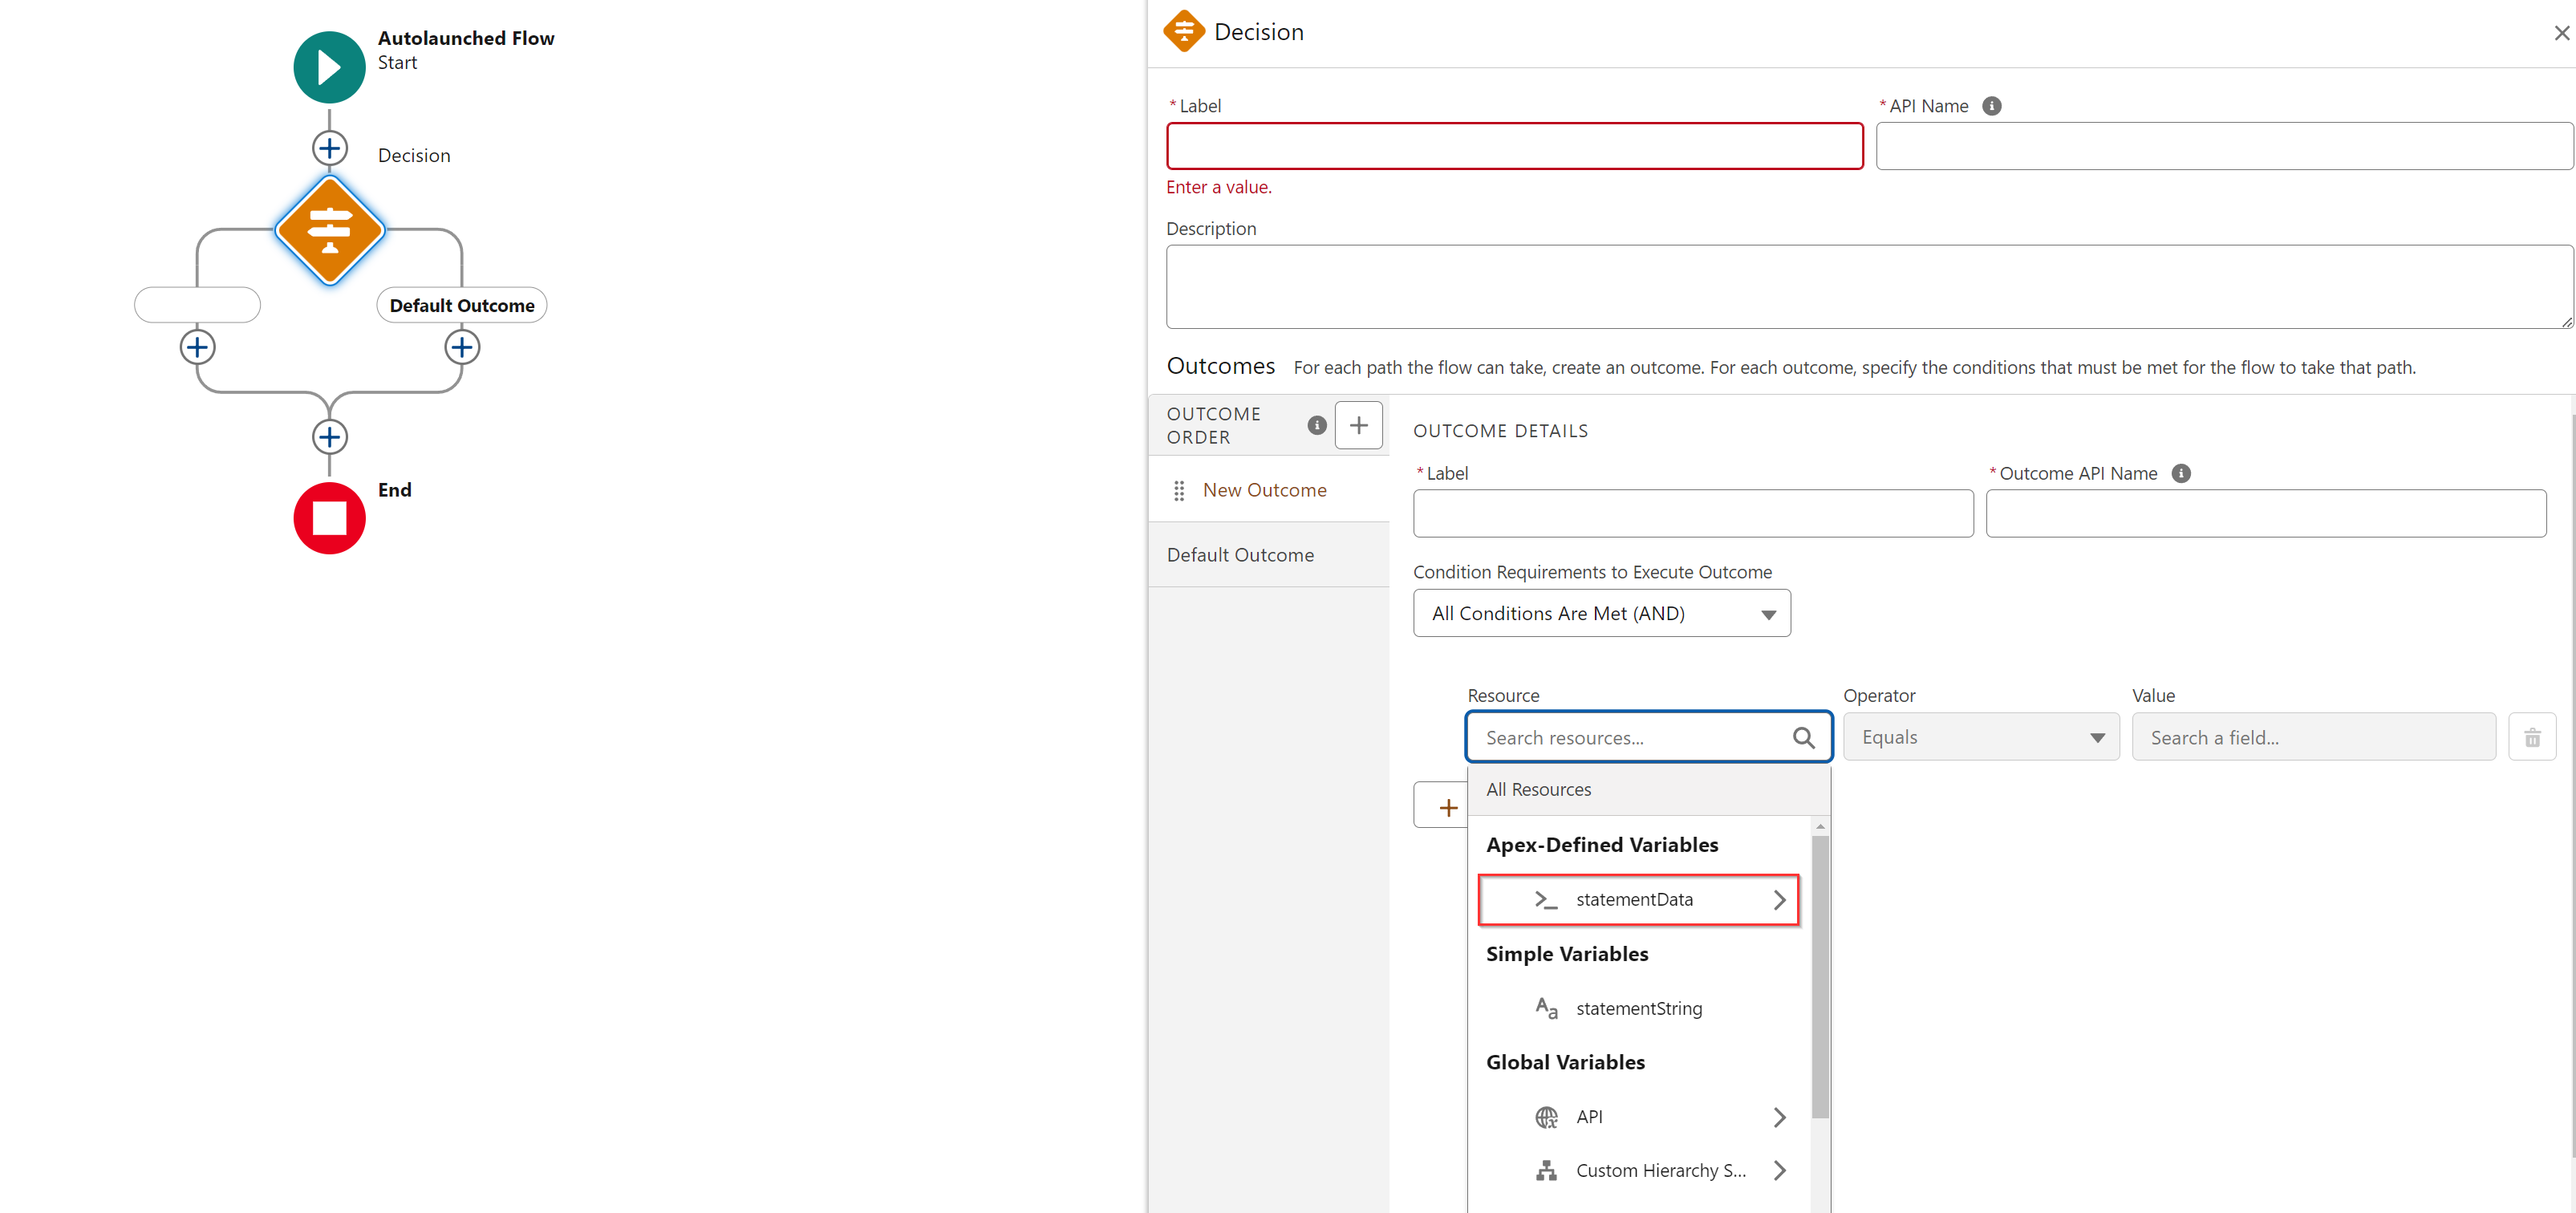Show the API Name info tooltip
The width and height of the screenshot is (2576, 1213).
(x=1991, y=106)
